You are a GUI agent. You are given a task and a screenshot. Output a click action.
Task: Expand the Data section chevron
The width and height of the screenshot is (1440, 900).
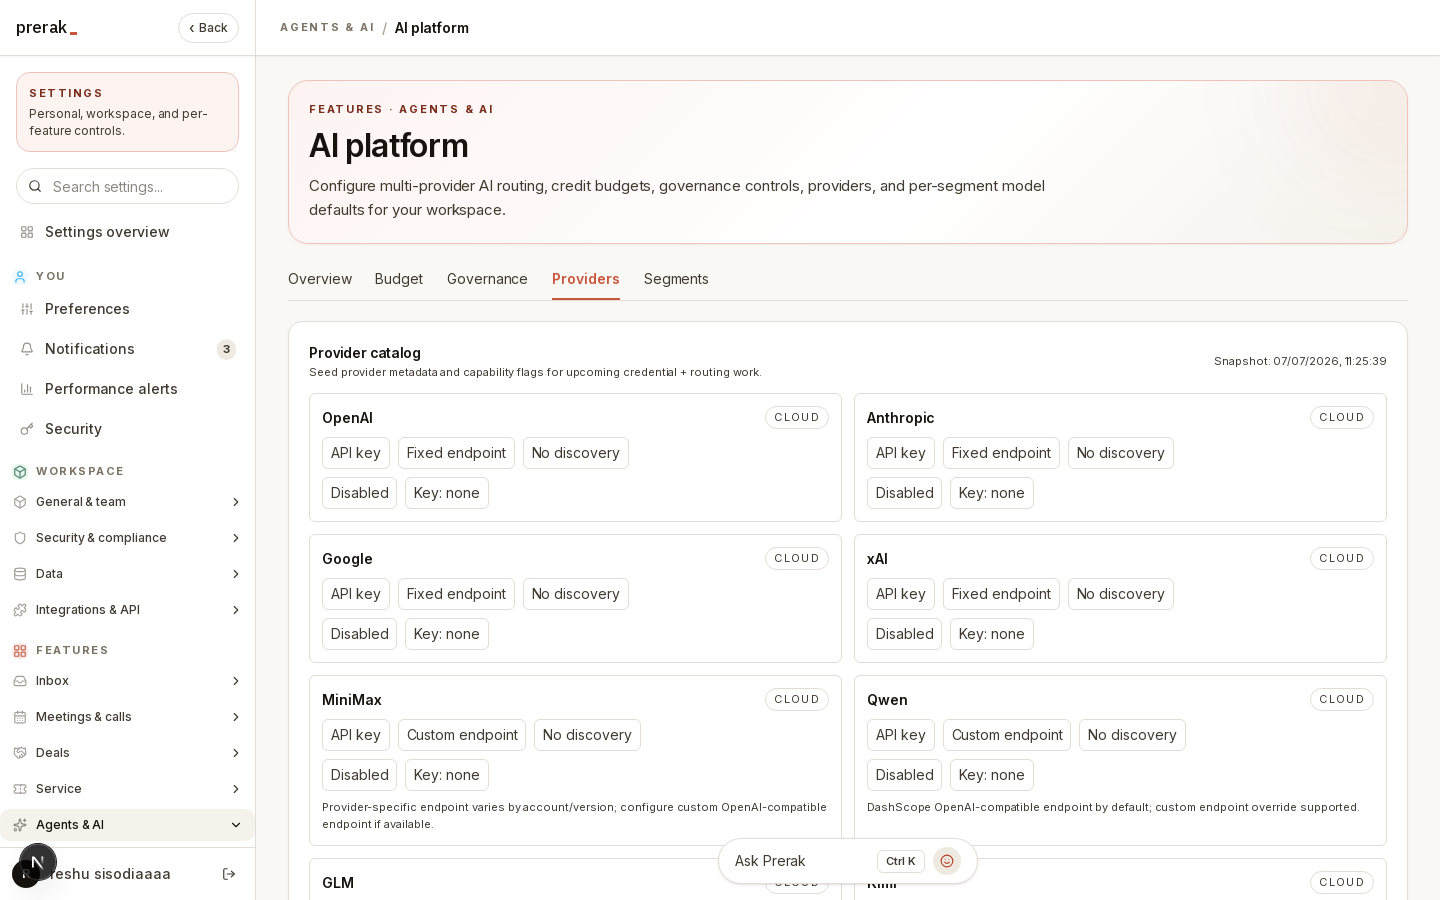236,574
